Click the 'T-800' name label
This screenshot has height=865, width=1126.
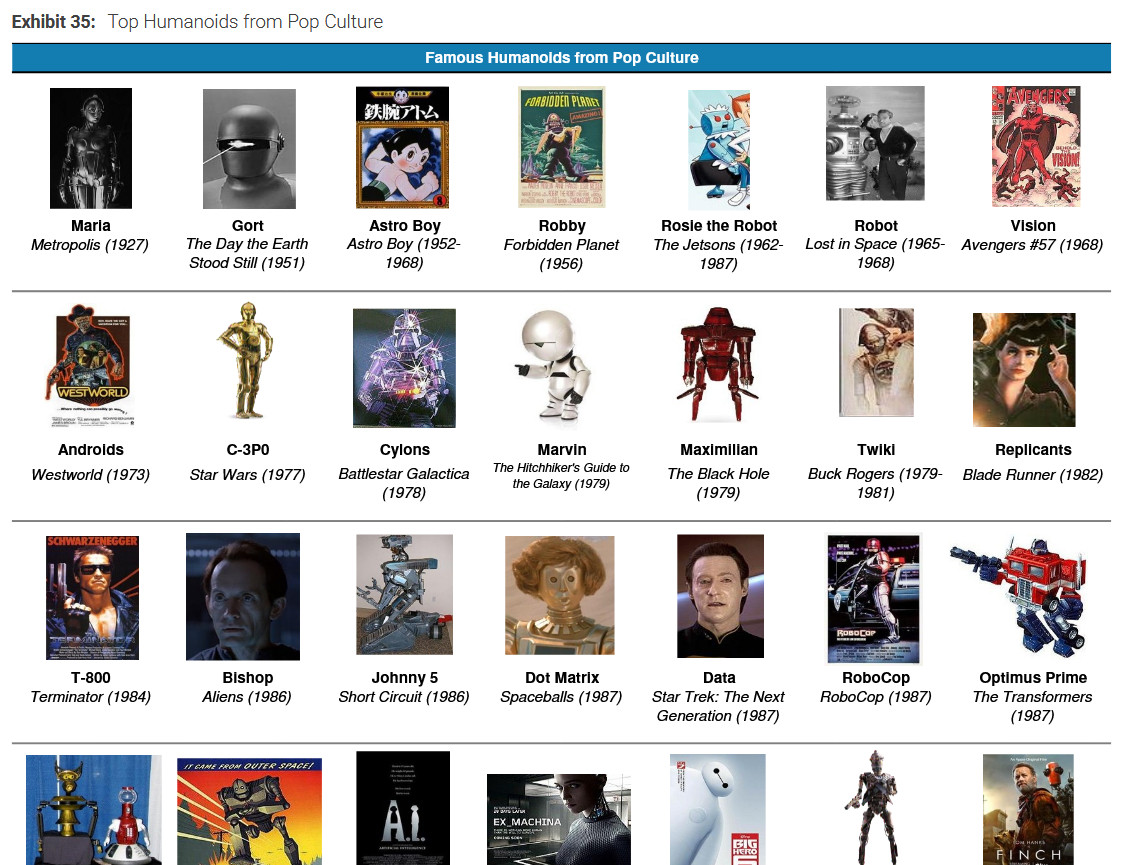pyautogui.click(x=90, y=678)
